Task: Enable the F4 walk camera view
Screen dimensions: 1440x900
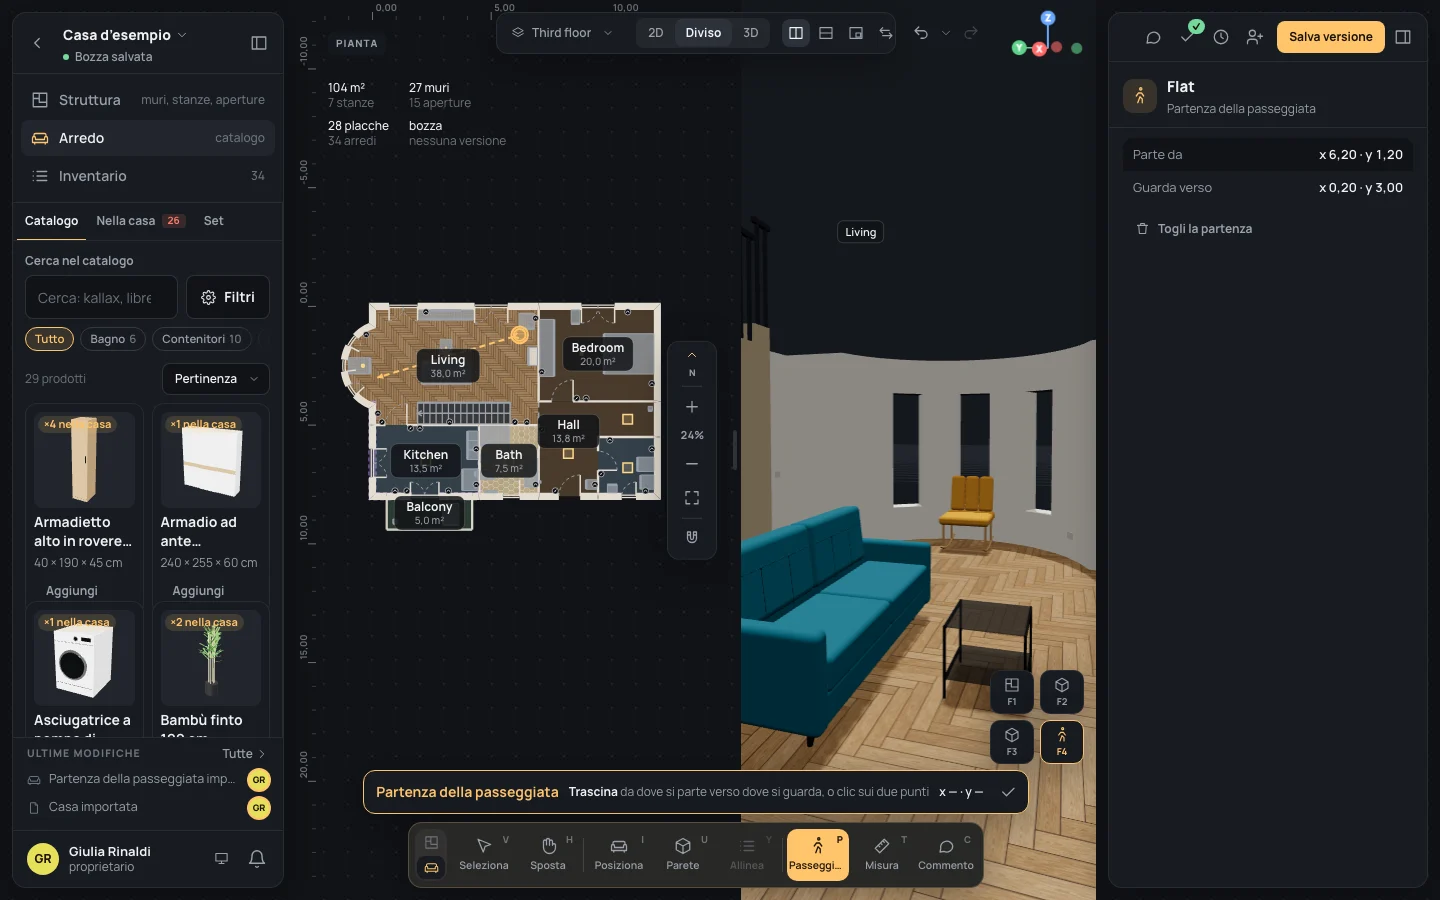Action: [x=1062, y=742]
